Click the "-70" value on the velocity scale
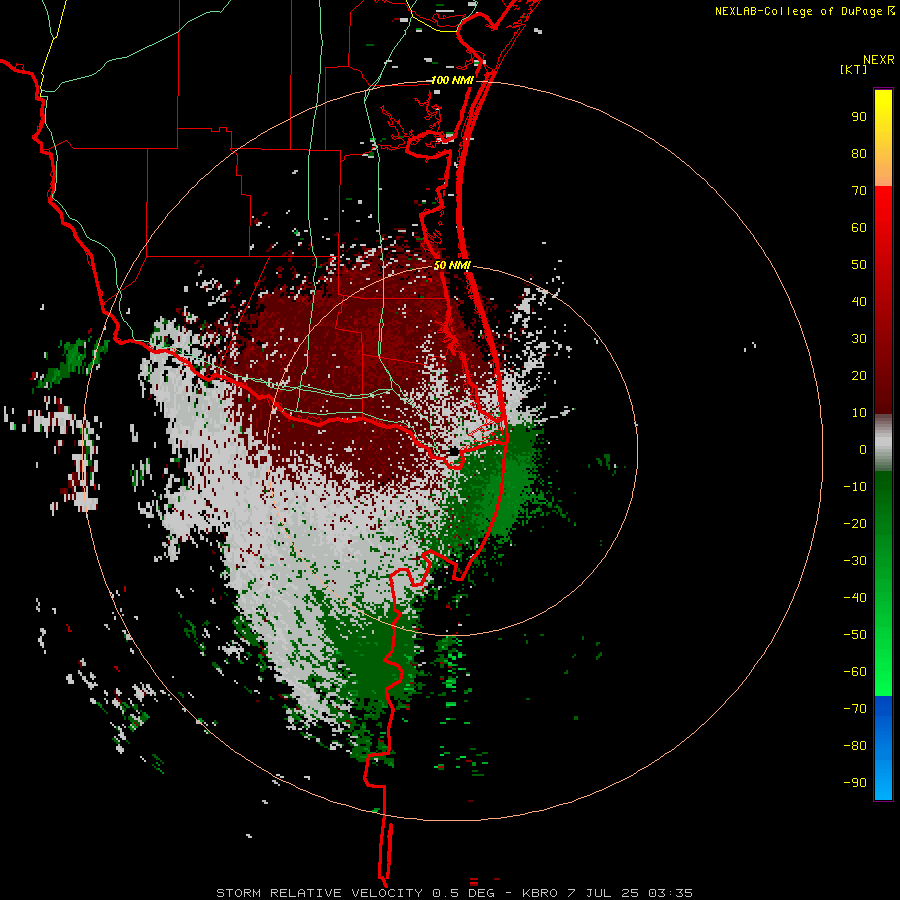Viewport: 900px width, 900px height. pos(855,709)
